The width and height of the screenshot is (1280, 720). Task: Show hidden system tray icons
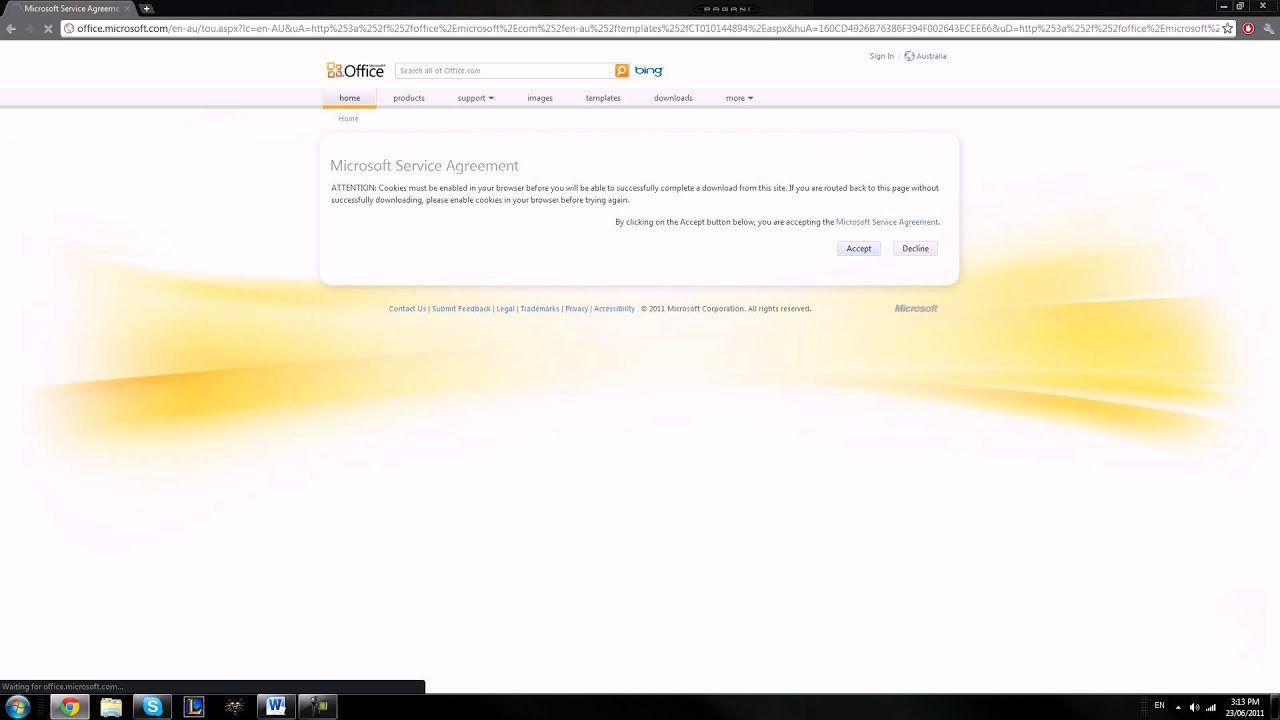(1178, 707)
